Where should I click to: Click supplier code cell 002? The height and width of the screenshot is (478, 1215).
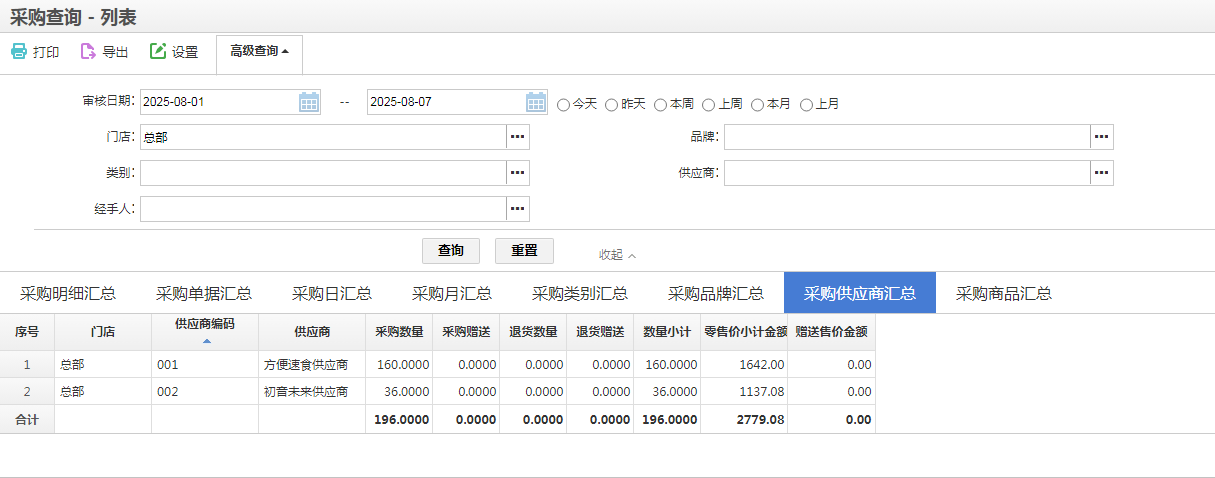(x=205, y=392)
